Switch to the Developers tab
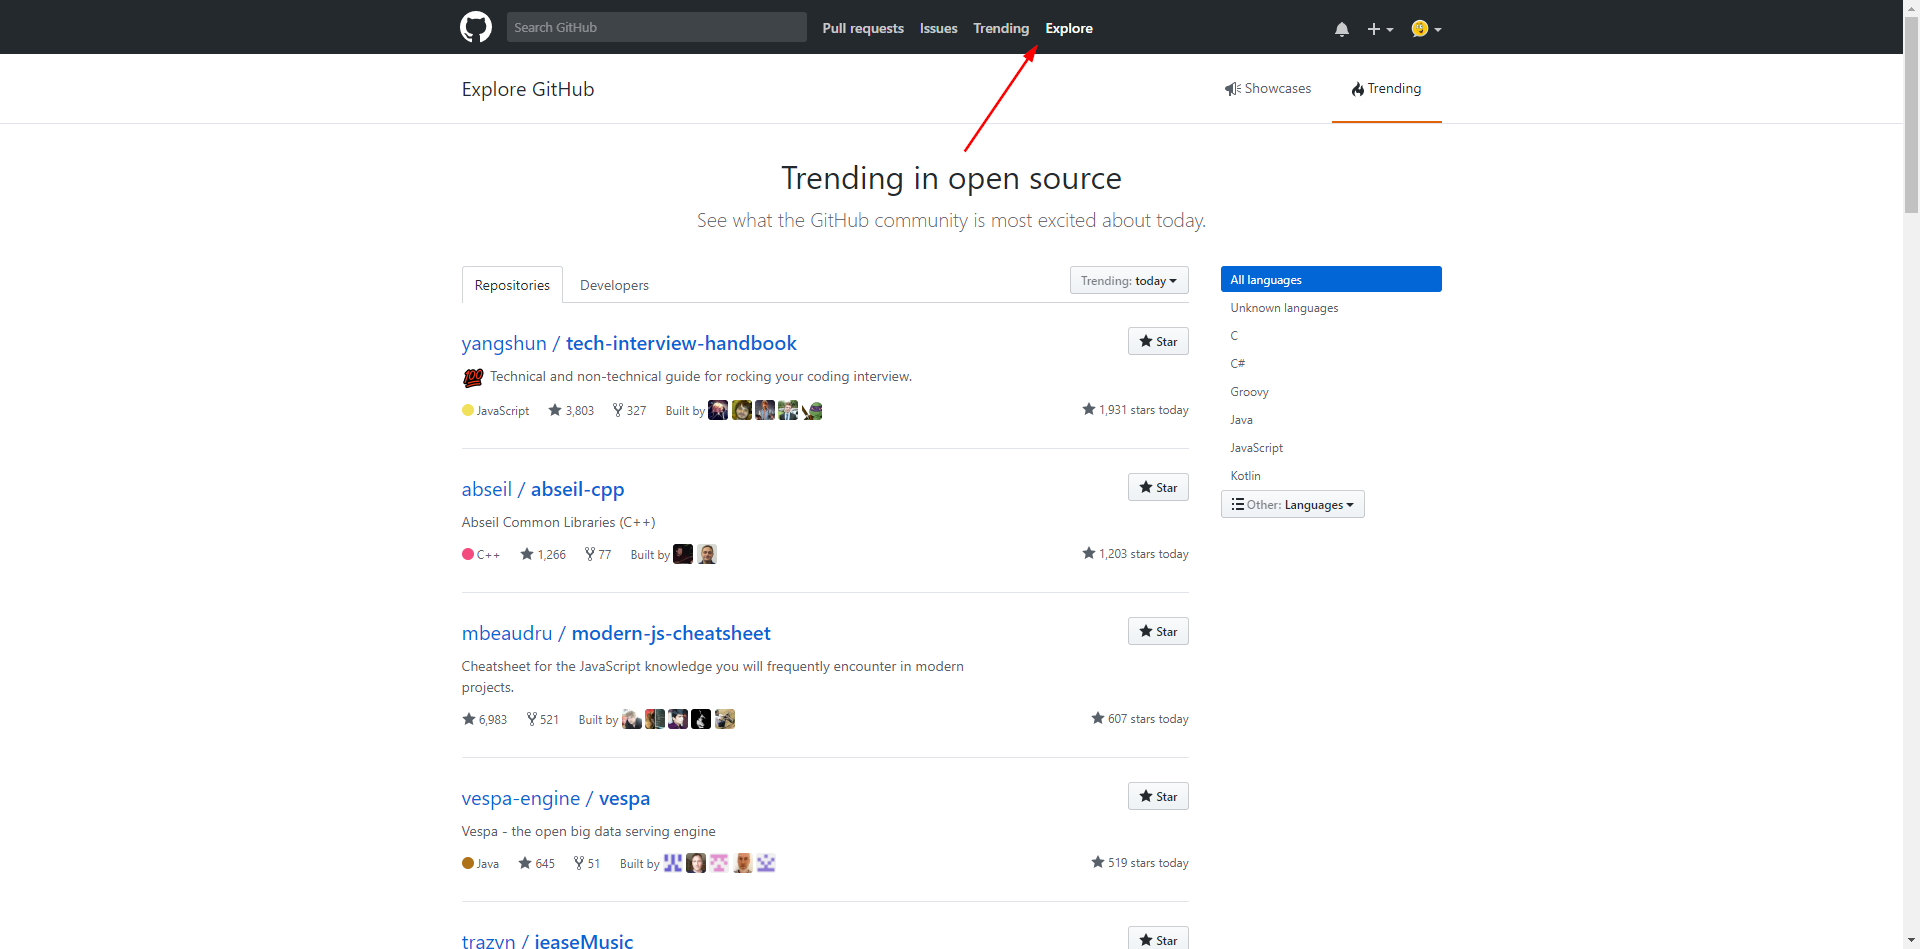 tap(614, 285)
